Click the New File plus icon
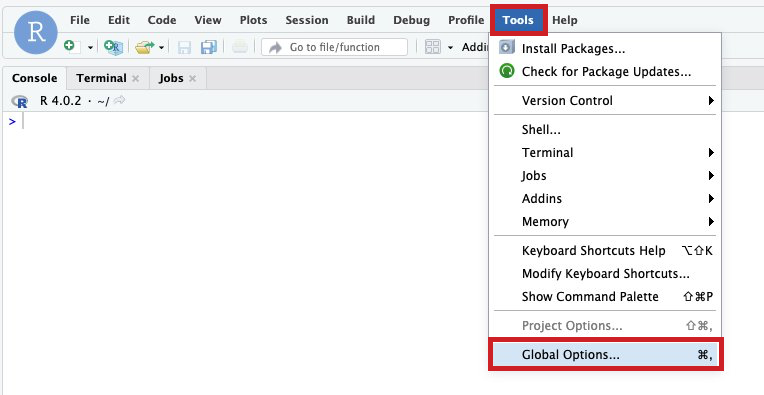This screenshot has width=764, height=395. 70,47
